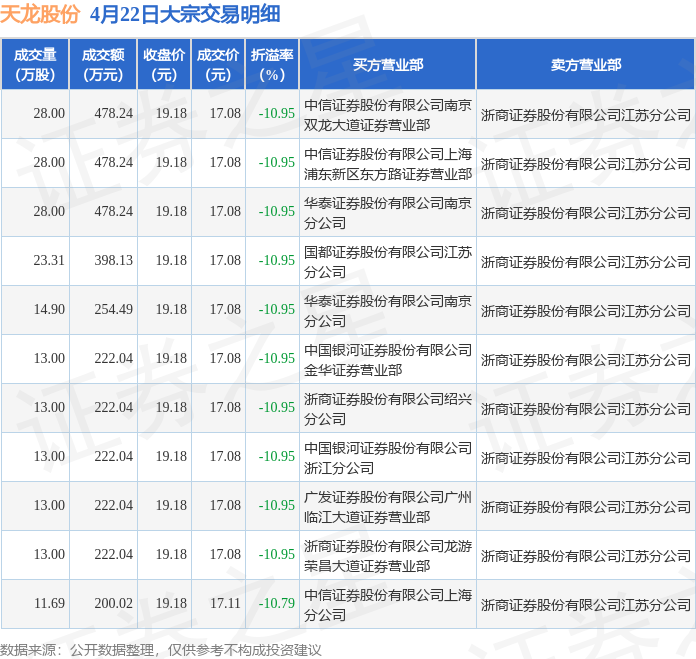Select the 成交价(元) column header

[218, 65]
